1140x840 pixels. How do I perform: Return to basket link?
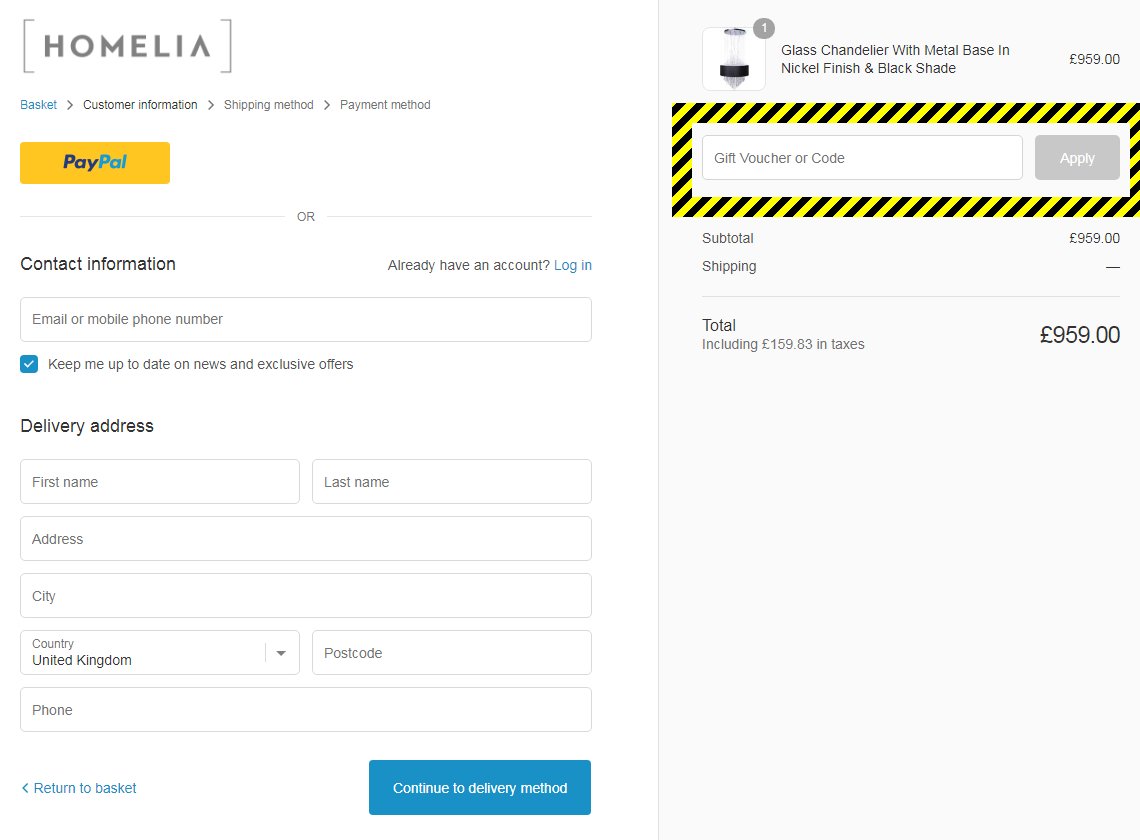[85, 788]
